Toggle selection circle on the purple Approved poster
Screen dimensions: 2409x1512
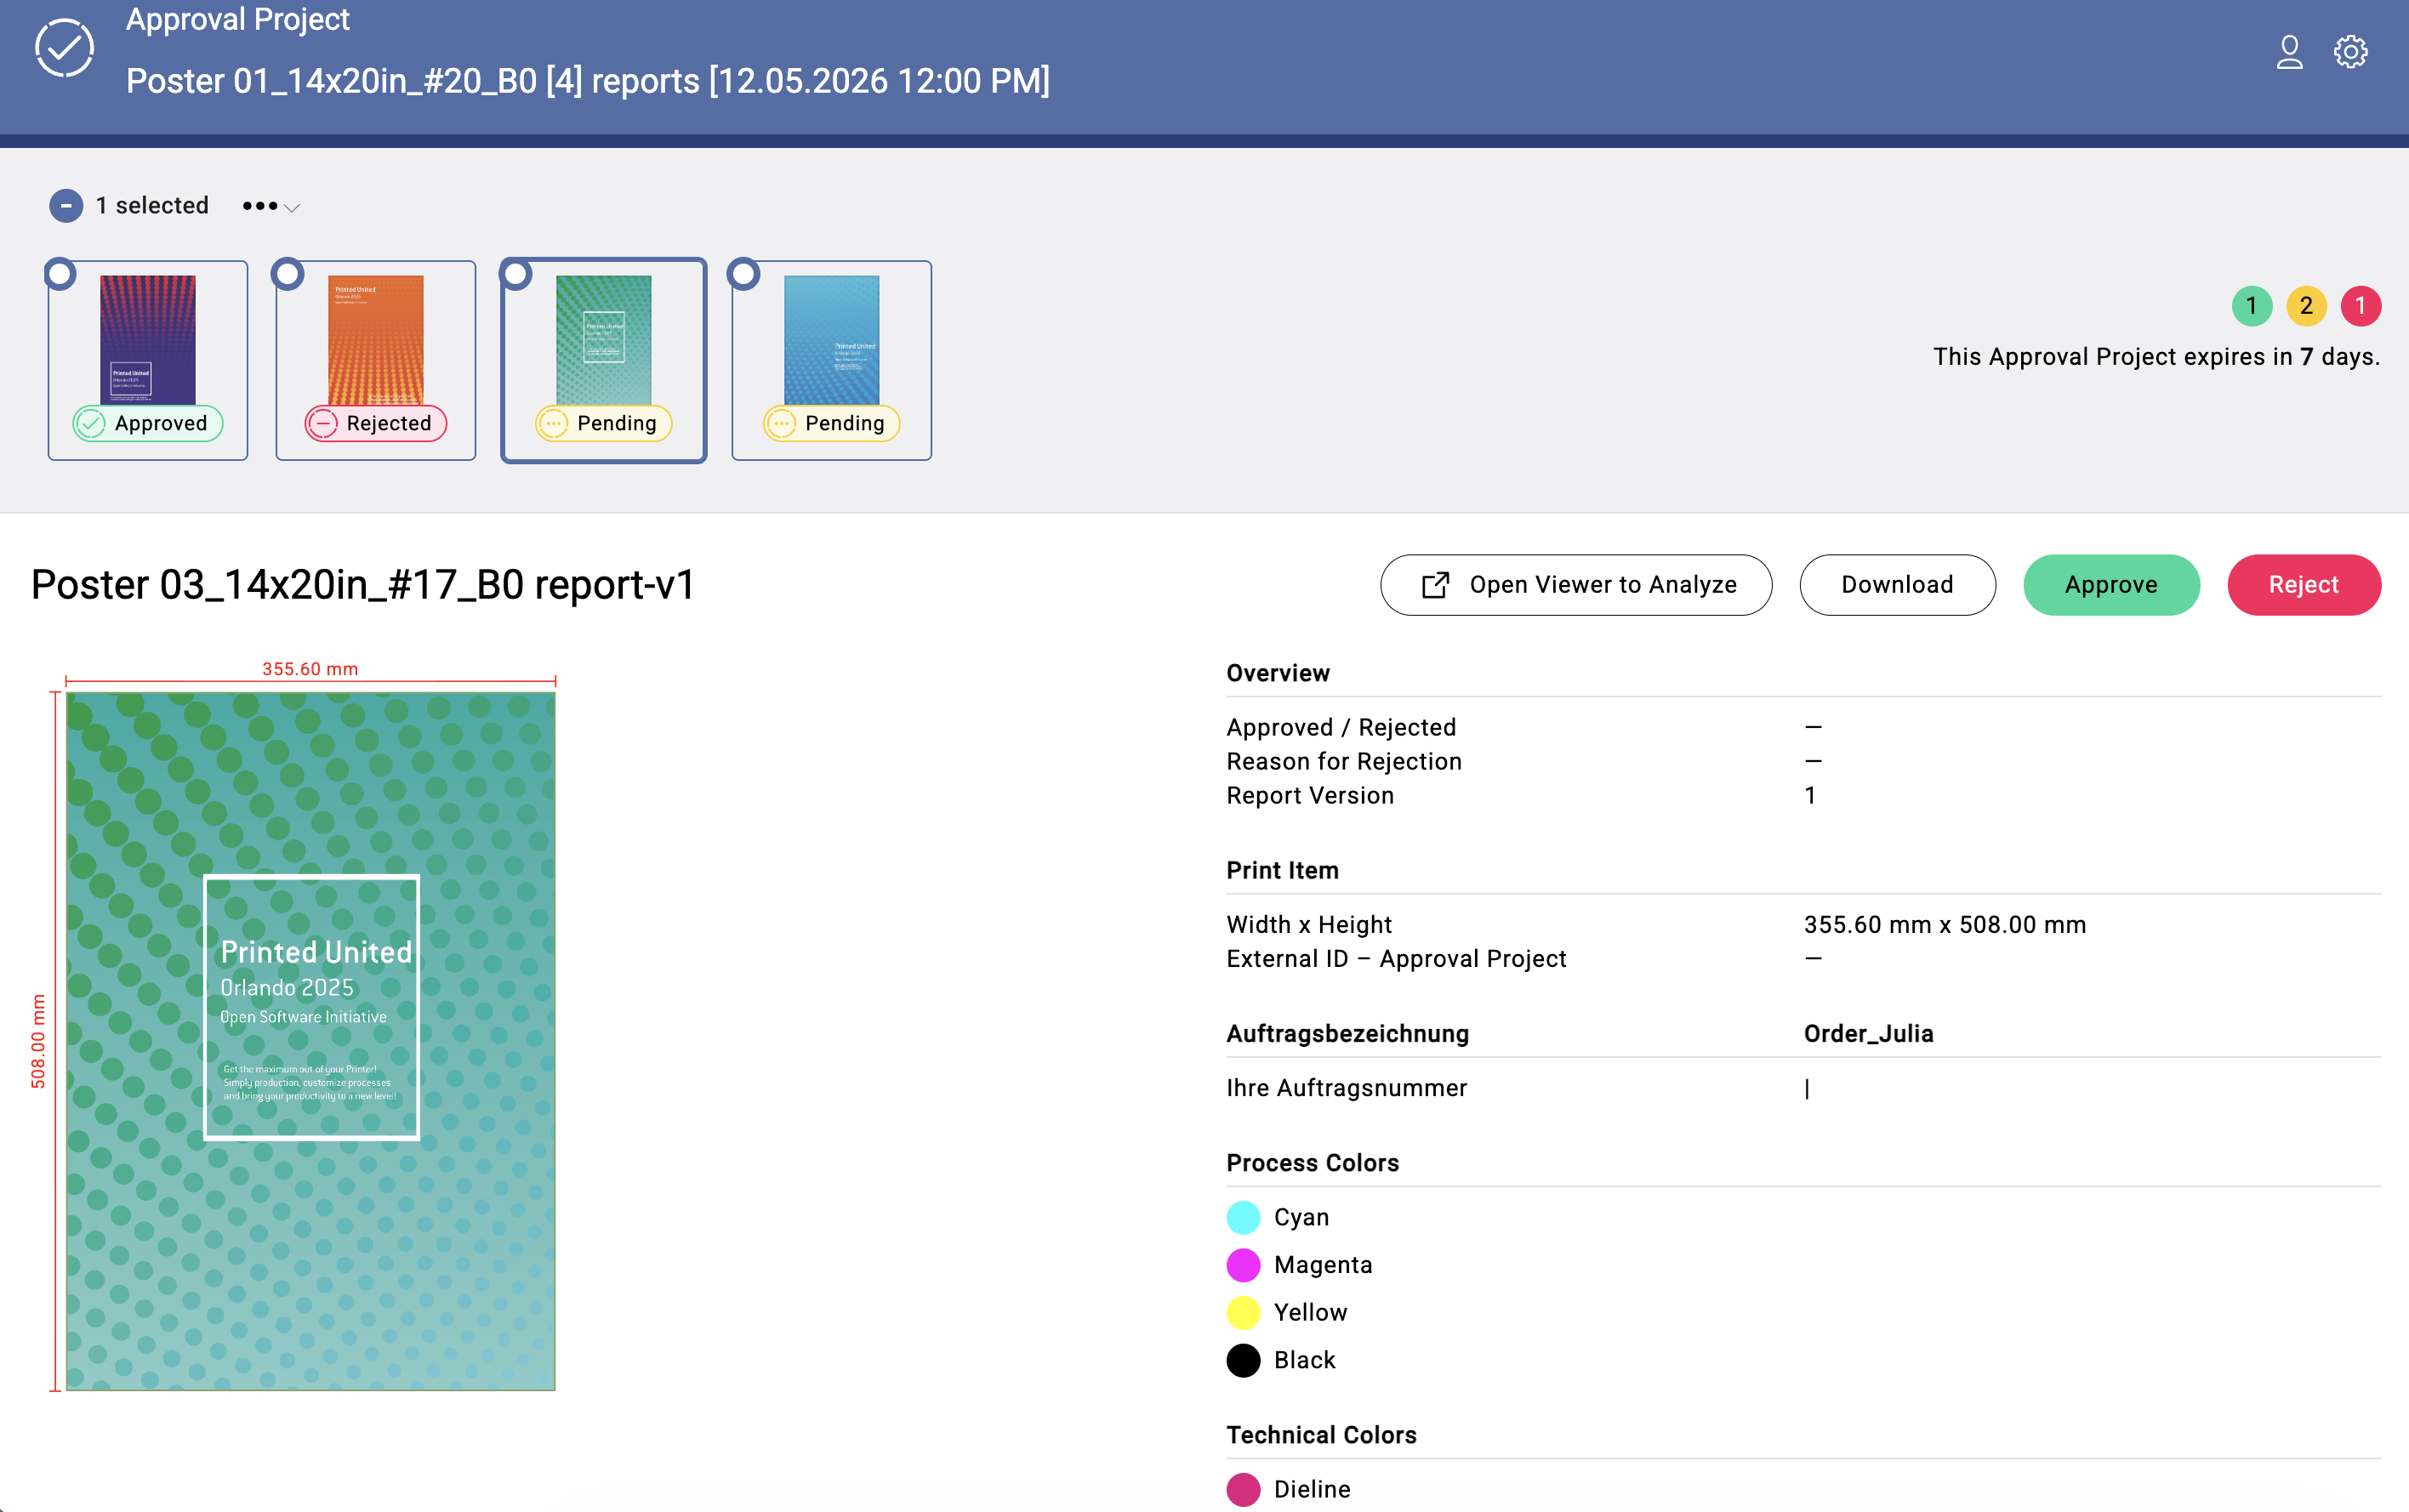[61, 274]
